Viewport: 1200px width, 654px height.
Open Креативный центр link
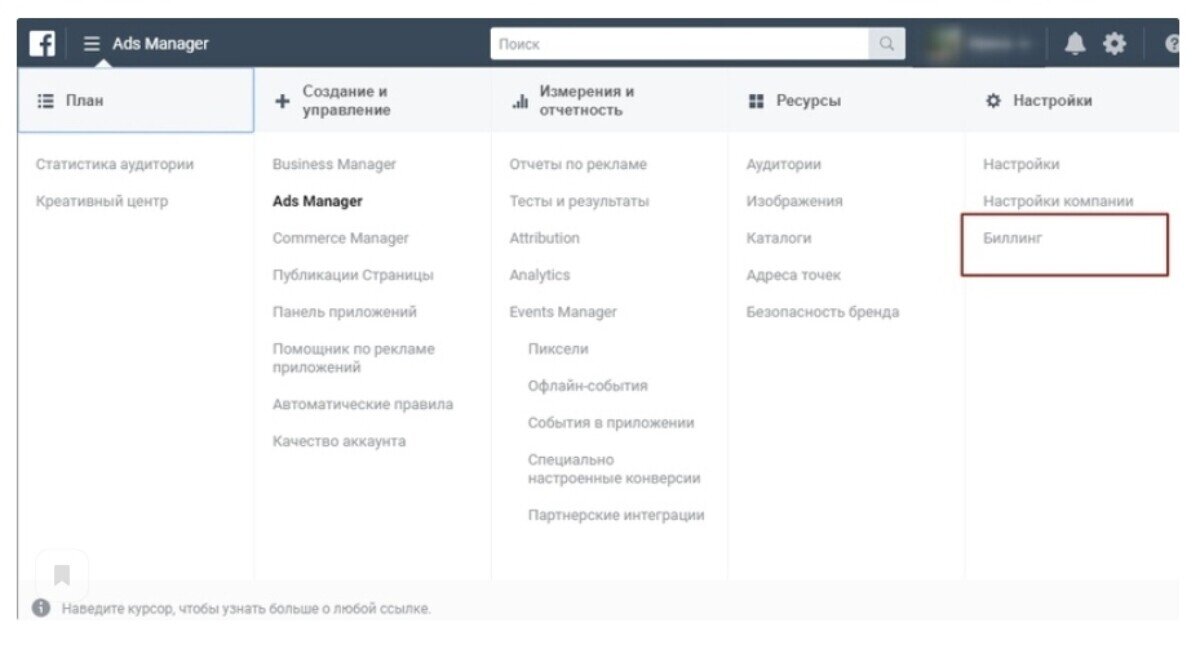[102, 201]
